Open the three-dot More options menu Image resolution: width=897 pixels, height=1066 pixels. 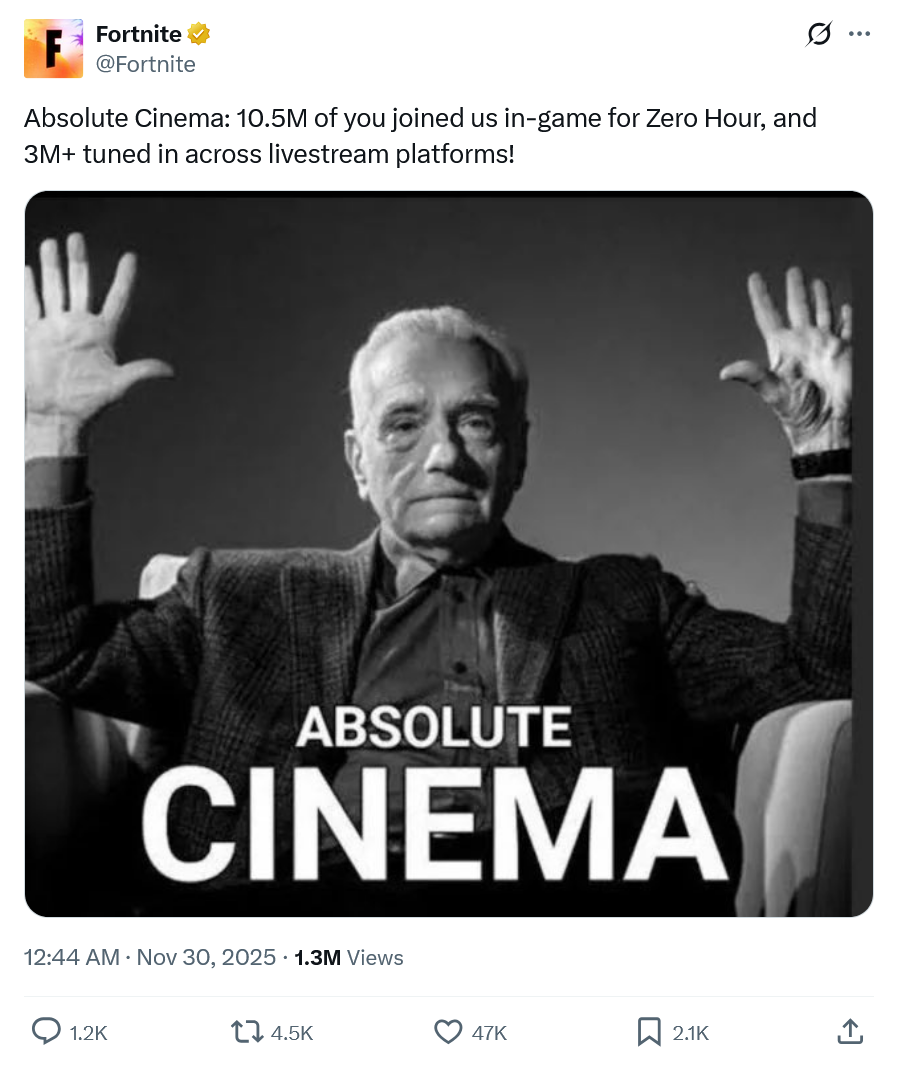point(859,34)
